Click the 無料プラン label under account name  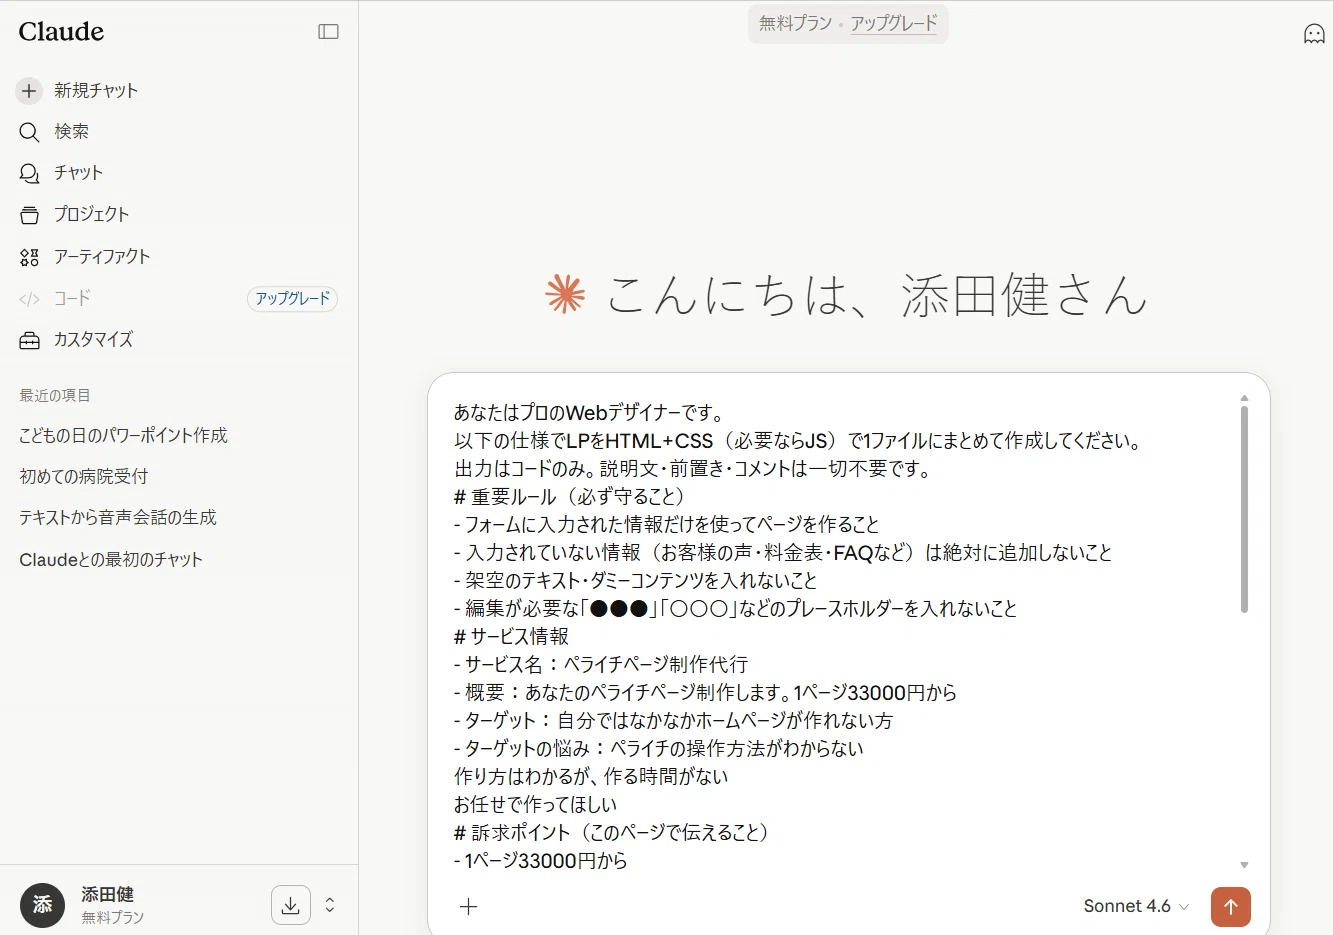(112, 918)
